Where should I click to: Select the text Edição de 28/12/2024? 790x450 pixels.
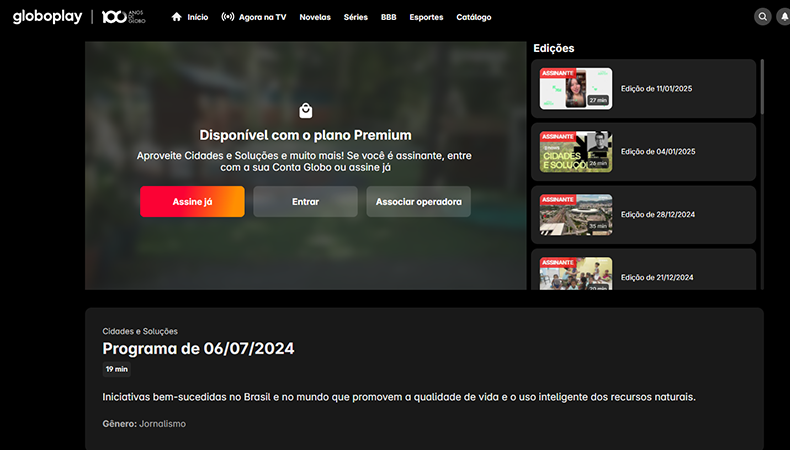pyautogui.click(x=658, y=215)
